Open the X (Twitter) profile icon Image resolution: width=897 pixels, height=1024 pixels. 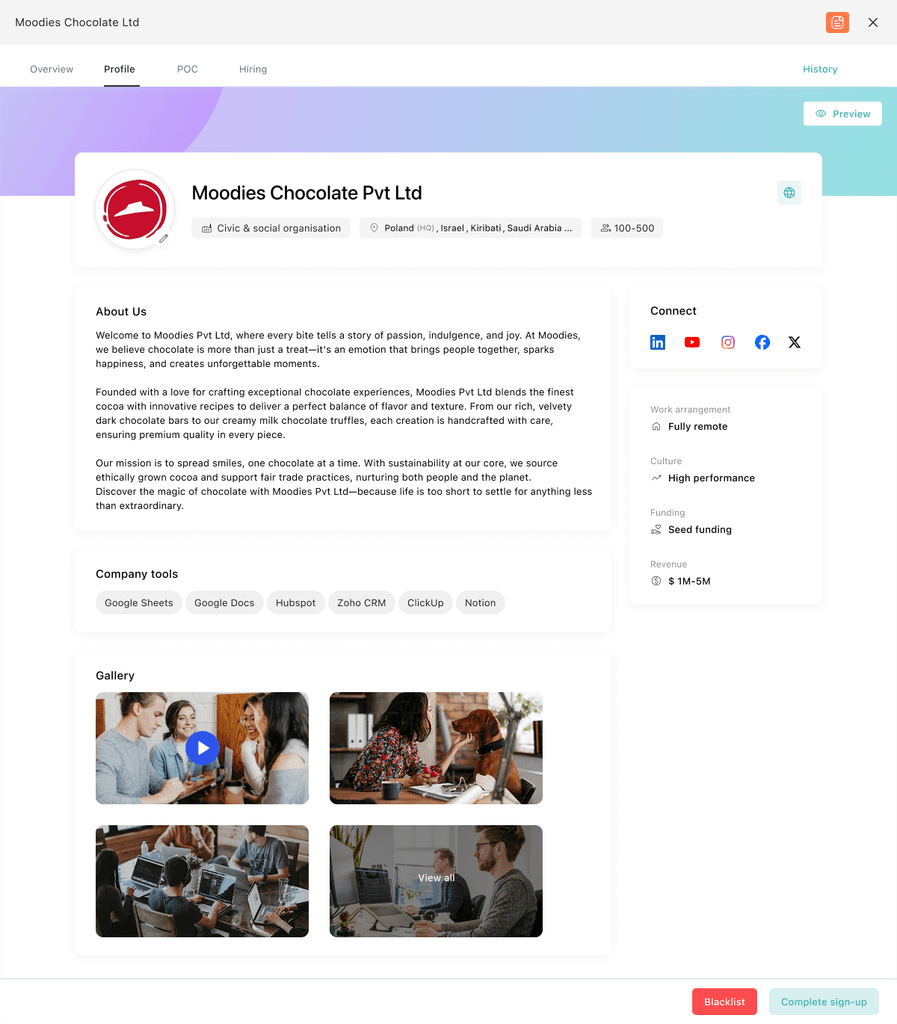point(794,342)
